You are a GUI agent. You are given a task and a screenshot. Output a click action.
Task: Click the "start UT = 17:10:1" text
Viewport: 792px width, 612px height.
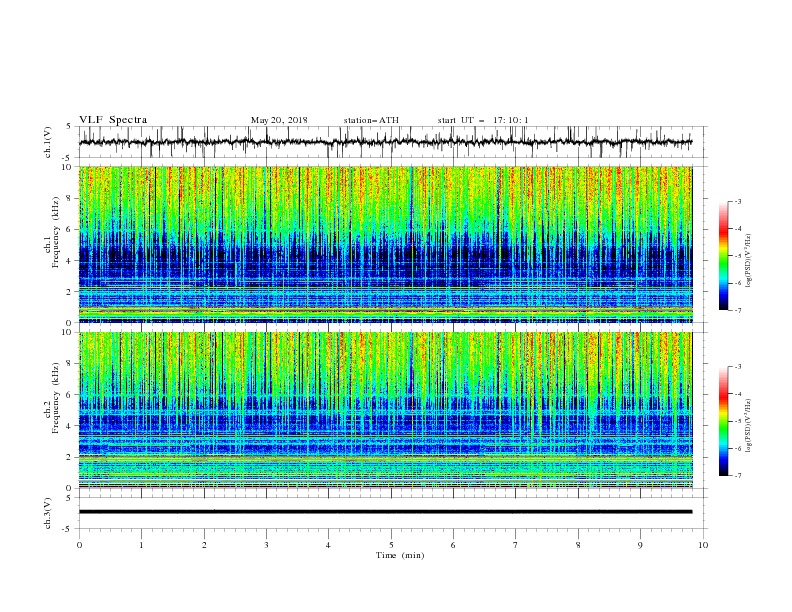click(483, 120)
